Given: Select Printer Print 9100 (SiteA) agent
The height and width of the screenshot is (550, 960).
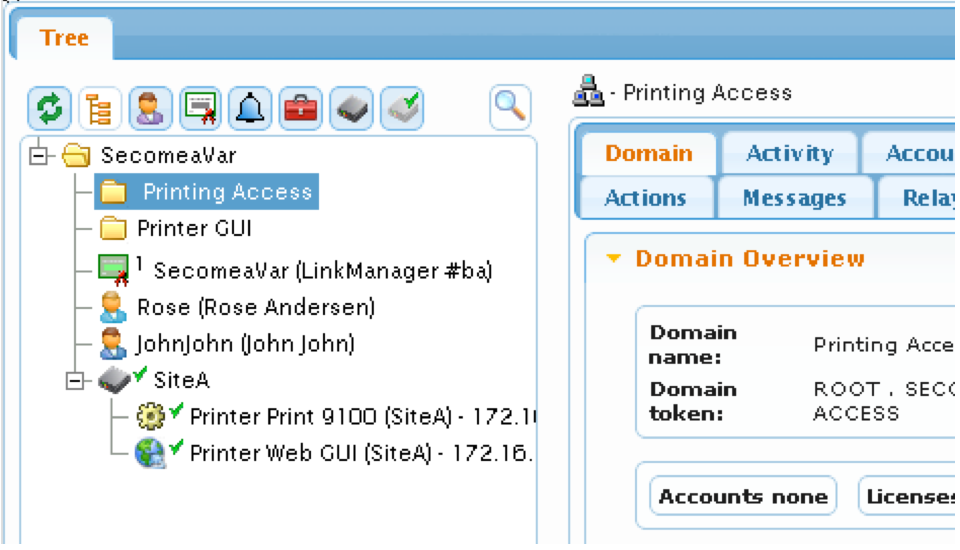Looking at the screenshot, I should 362,416.
